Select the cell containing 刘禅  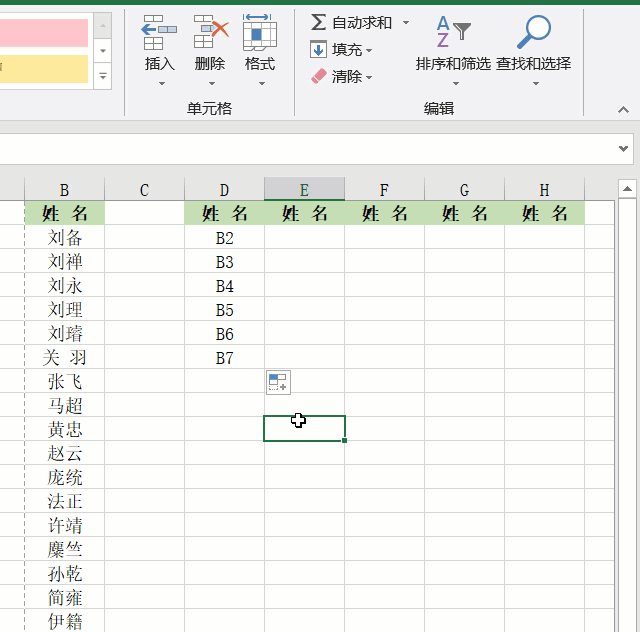[64, 261]
